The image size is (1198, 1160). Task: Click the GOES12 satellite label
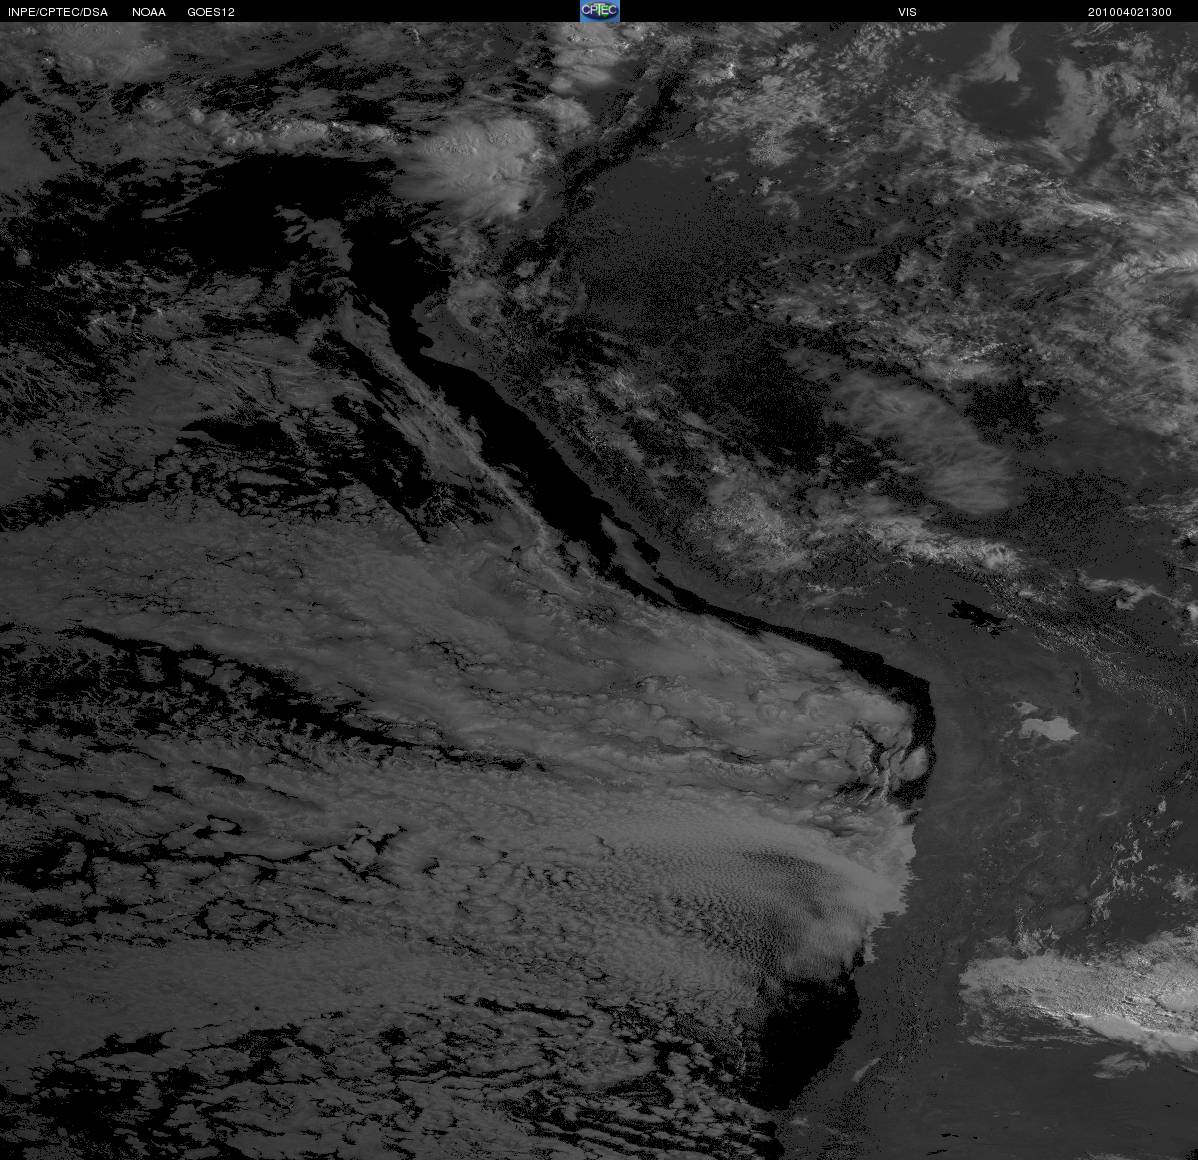(211, 12)
